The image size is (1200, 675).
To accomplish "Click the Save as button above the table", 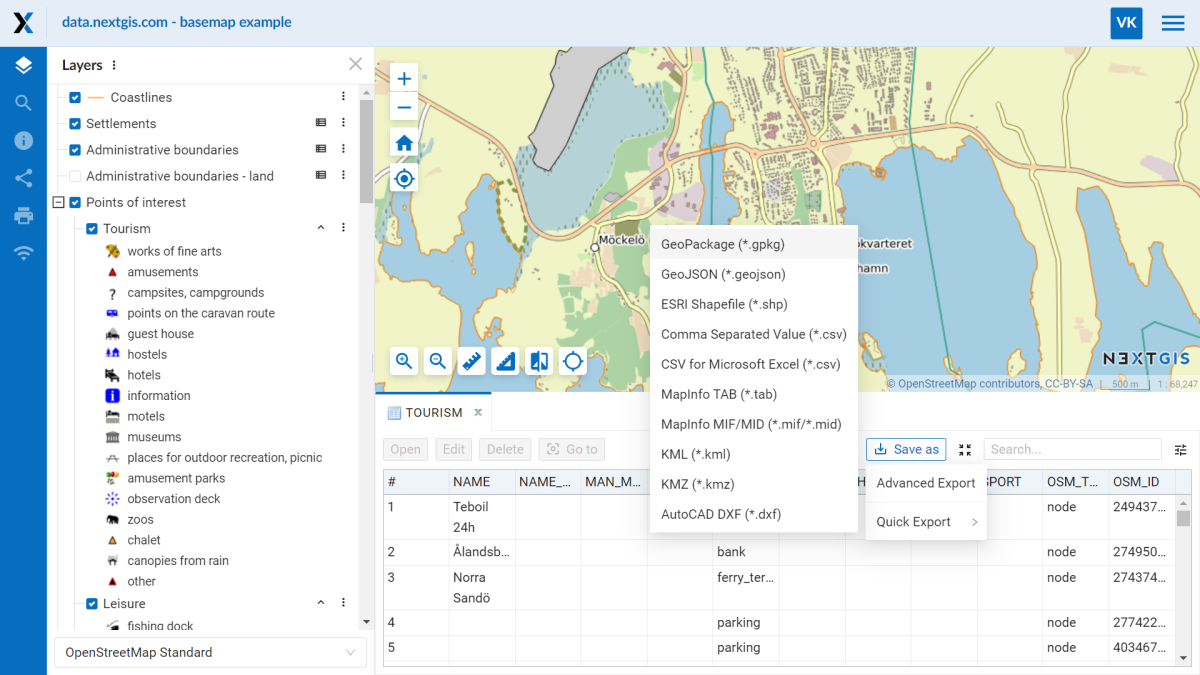I will point(905,449).
